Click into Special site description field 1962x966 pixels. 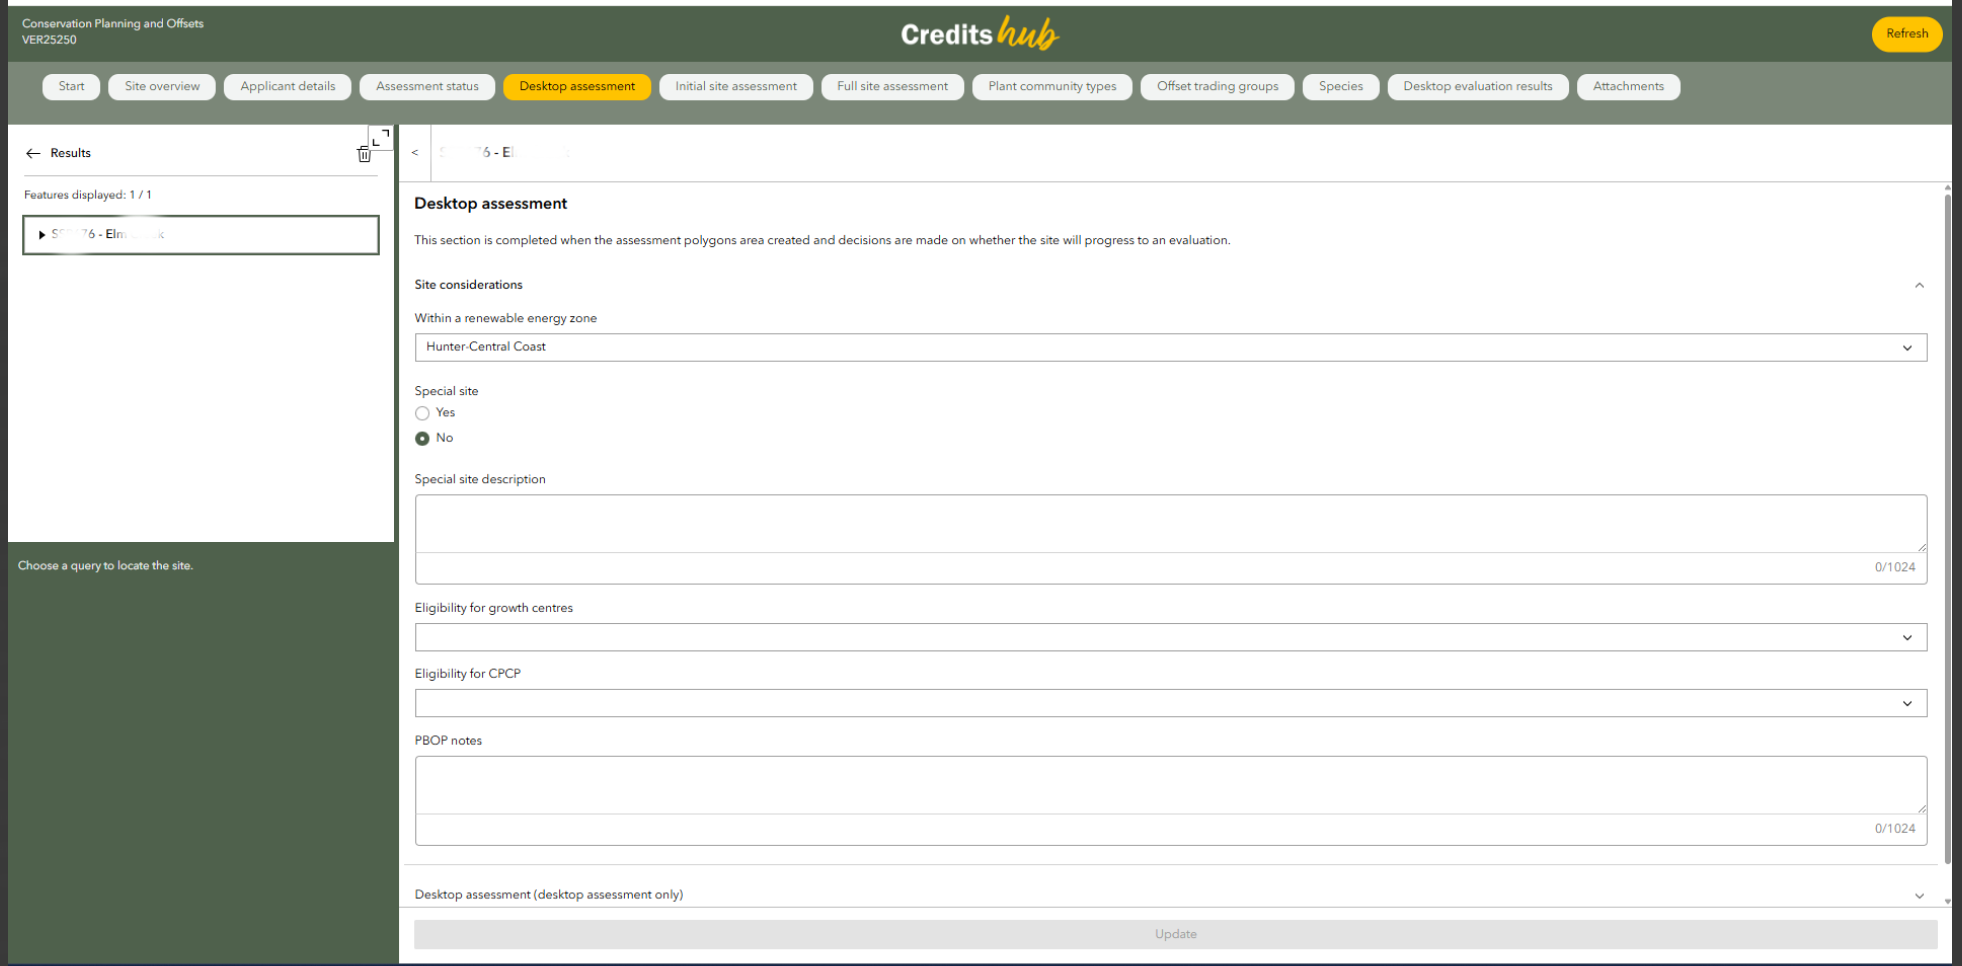1171,524
